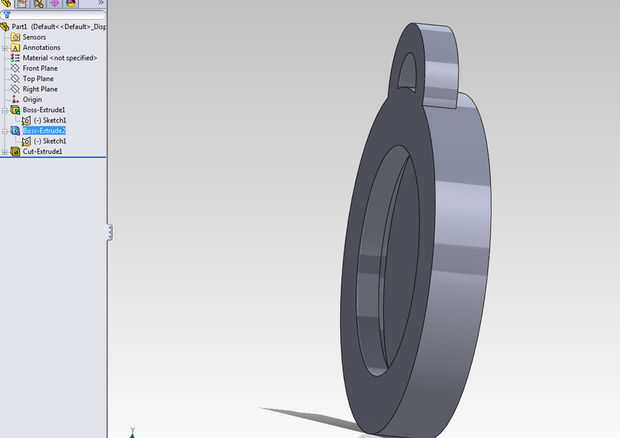
Task: Open the PropertyManager tab
Action: [x=22, y=4]
